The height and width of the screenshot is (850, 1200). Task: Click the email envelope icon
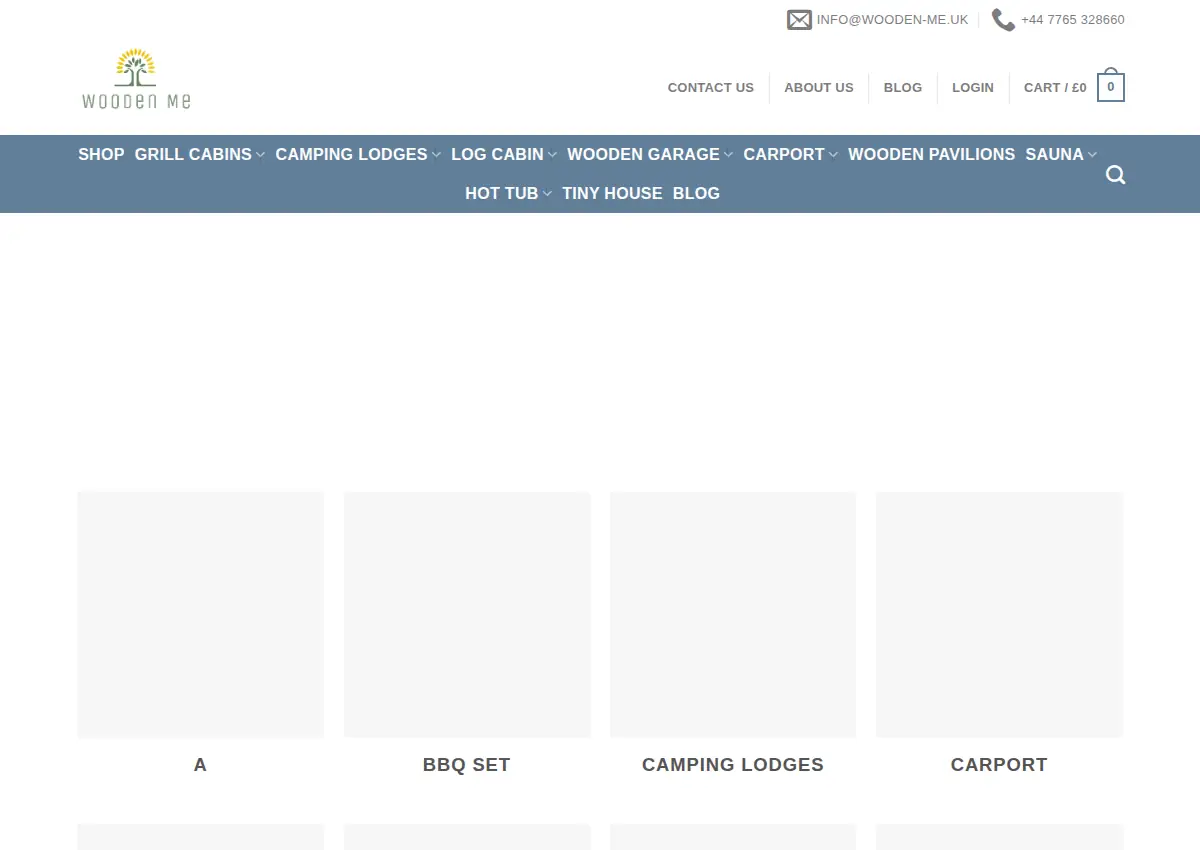799,20
